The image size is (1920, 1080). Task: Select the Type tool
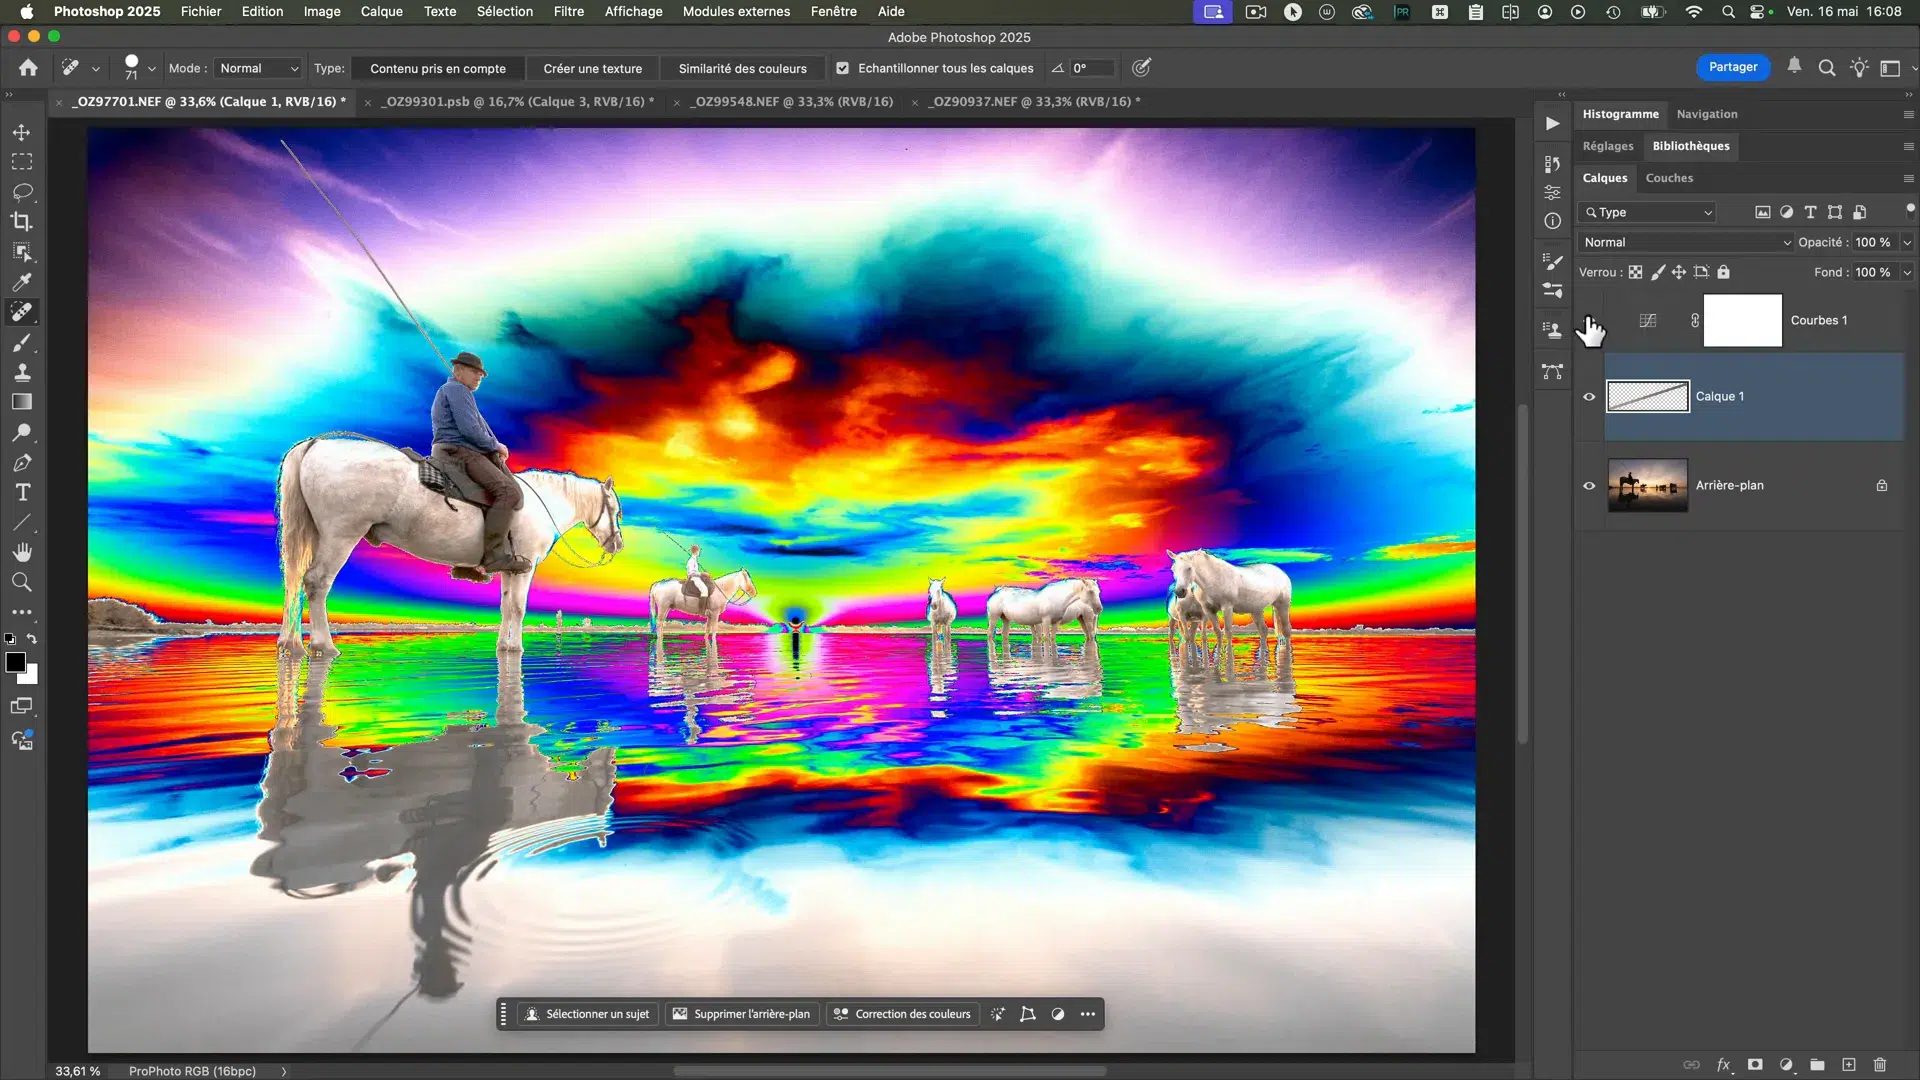coord(22,492)
